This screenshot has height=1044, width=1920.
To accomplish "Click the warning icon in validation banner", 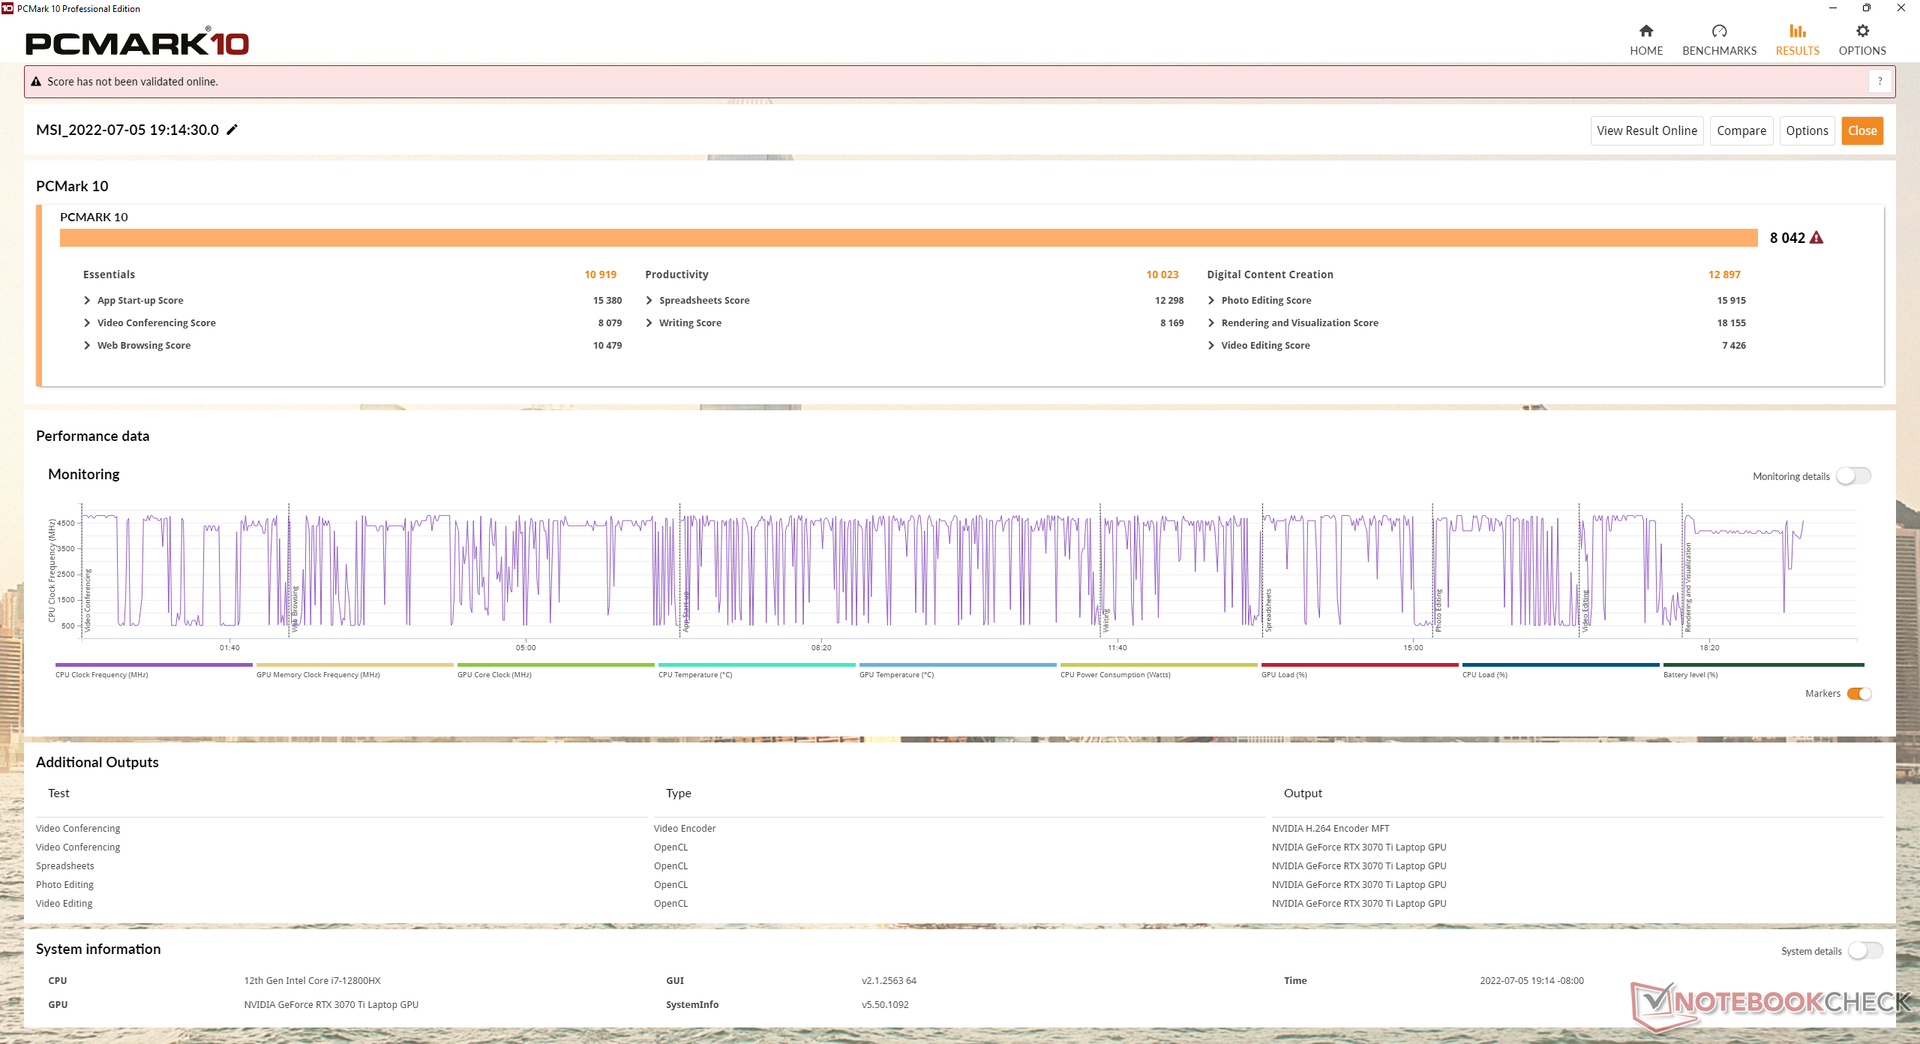I will 37,82.
